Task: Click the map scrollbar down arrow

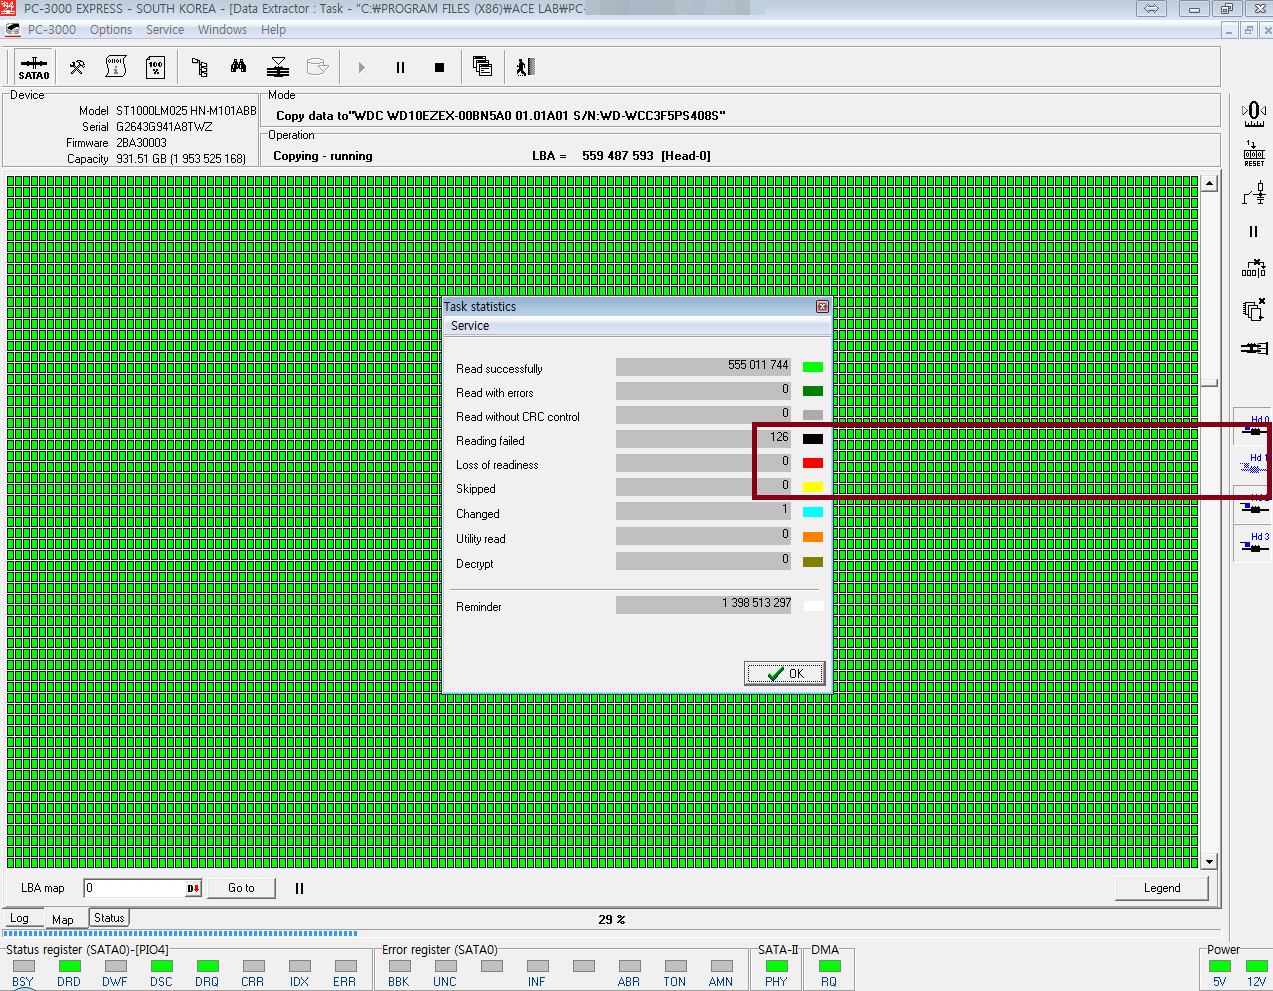Action: (1209, 861)
